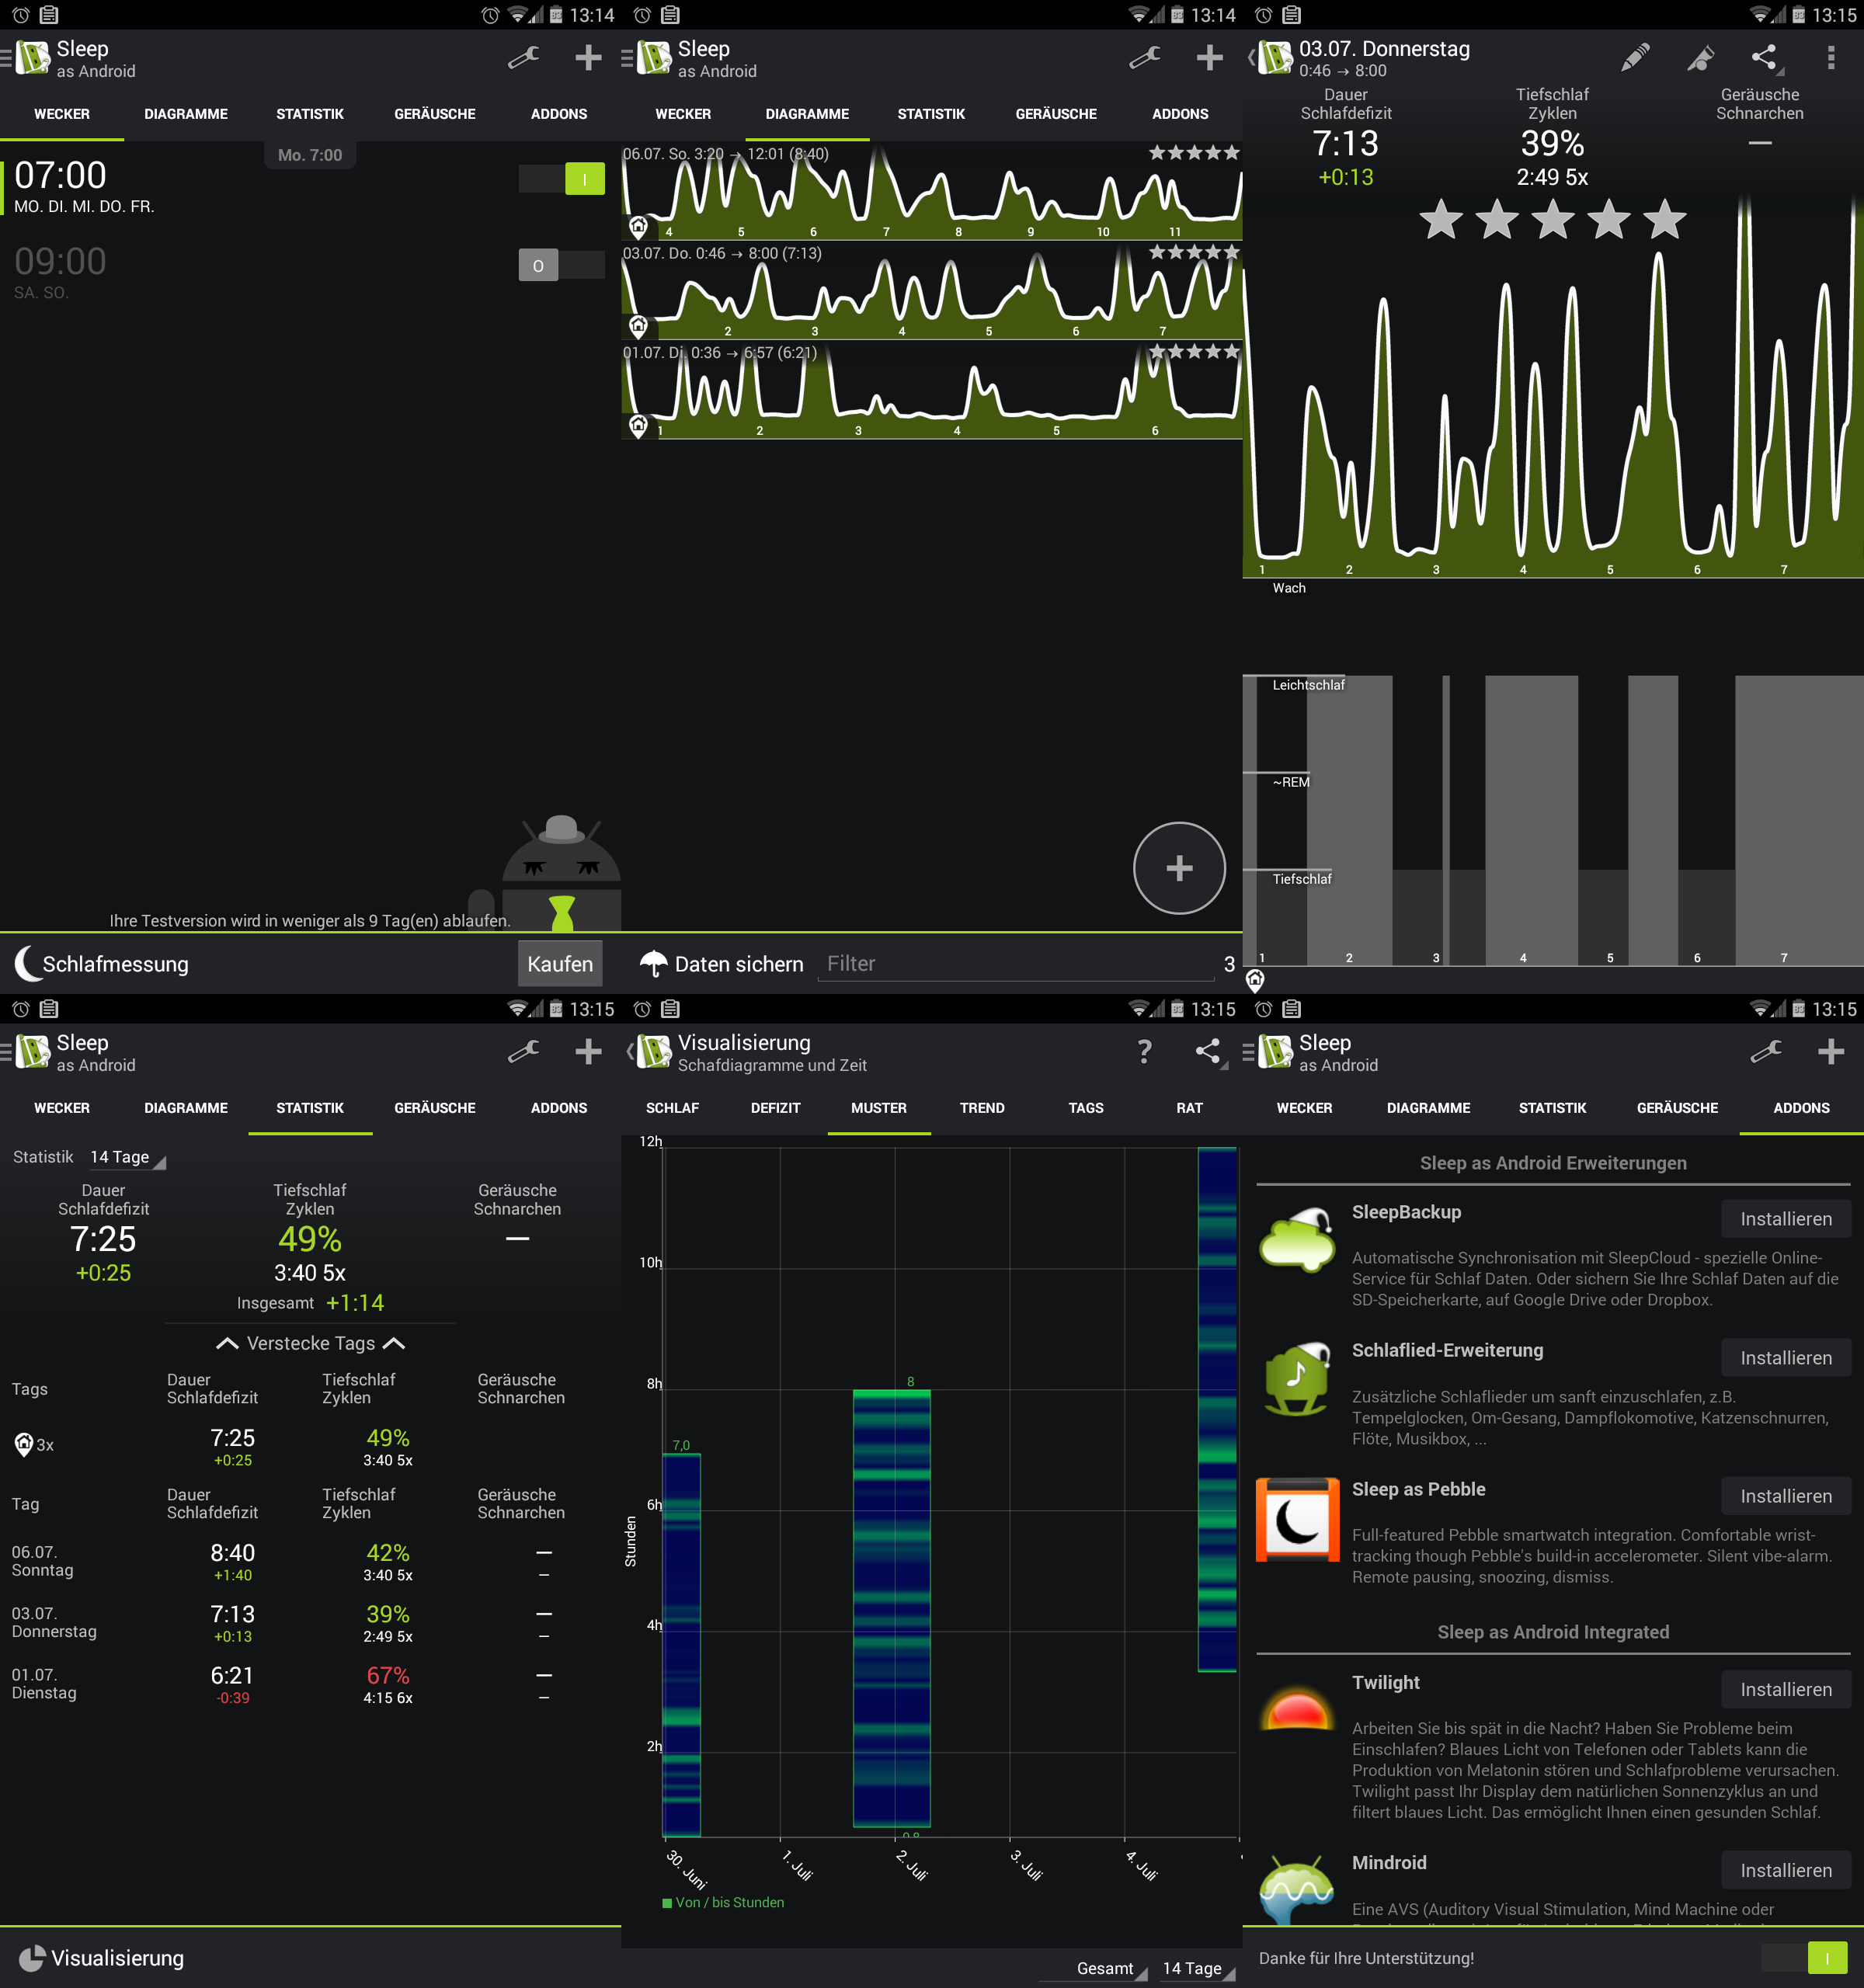Collapse the Verstecke Tags section
This screenshot has width=1864, height=1988.
(310, 1343)
